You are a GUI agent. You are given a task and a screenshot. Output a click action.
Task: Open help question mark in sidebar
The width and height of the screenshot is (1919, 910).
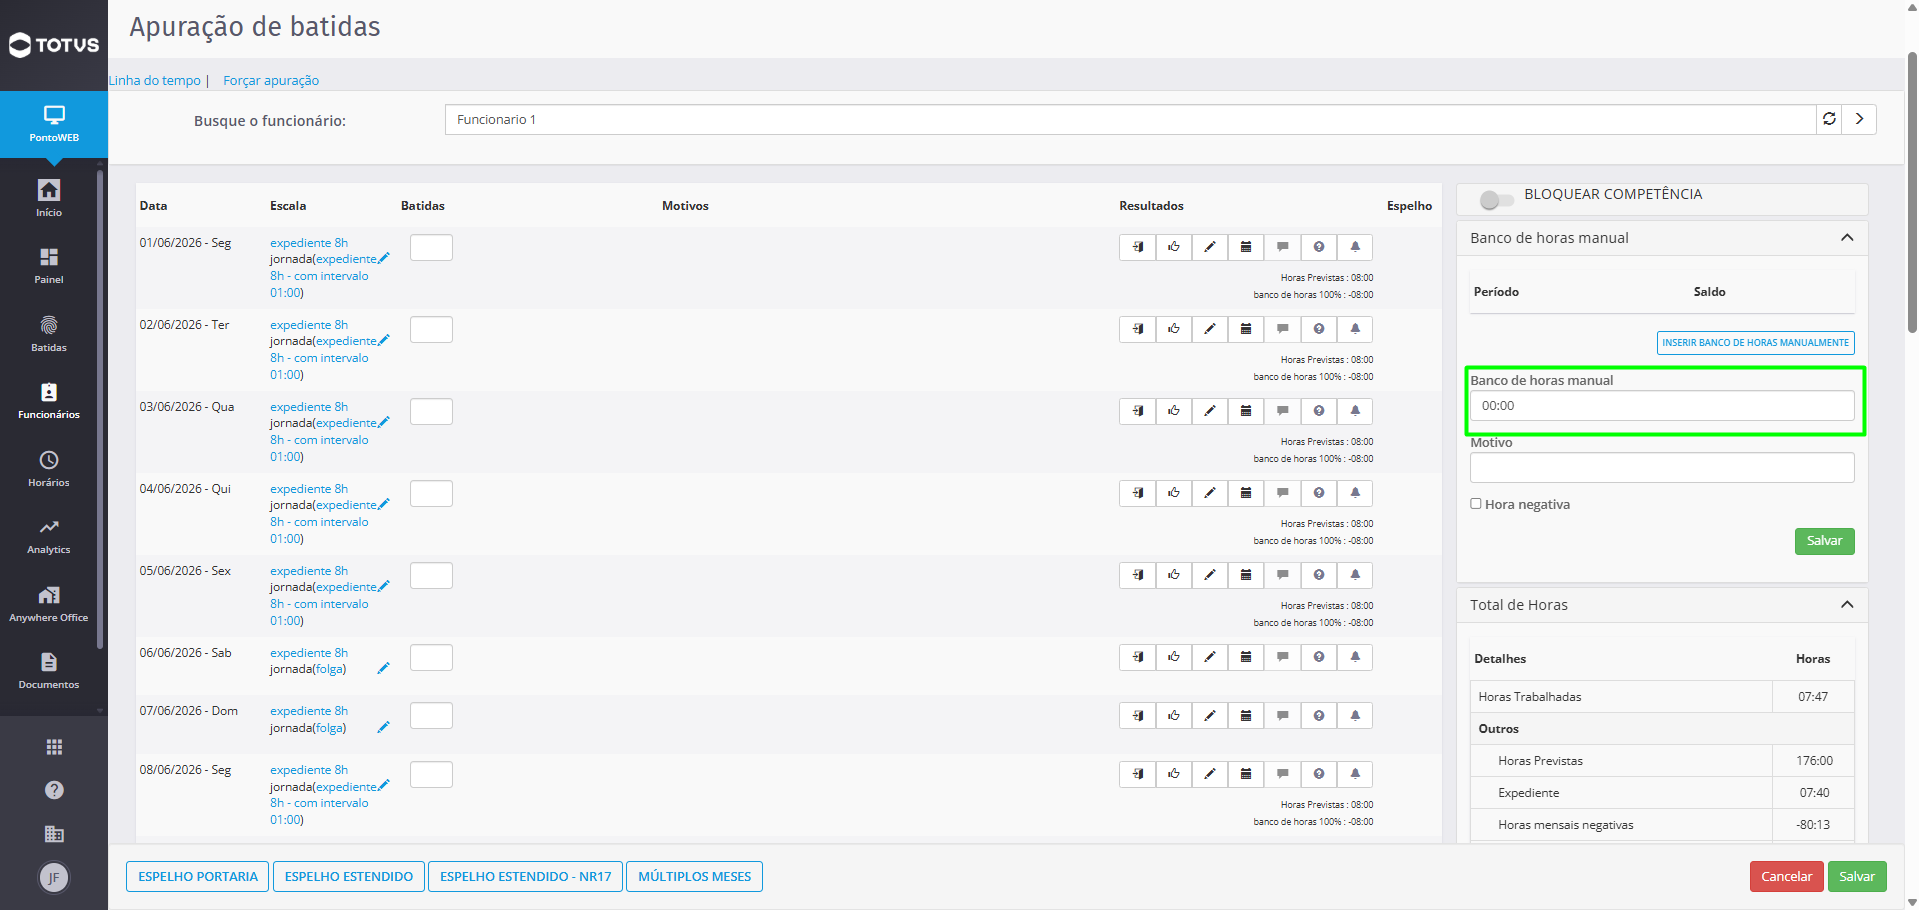tap(54, 790)
